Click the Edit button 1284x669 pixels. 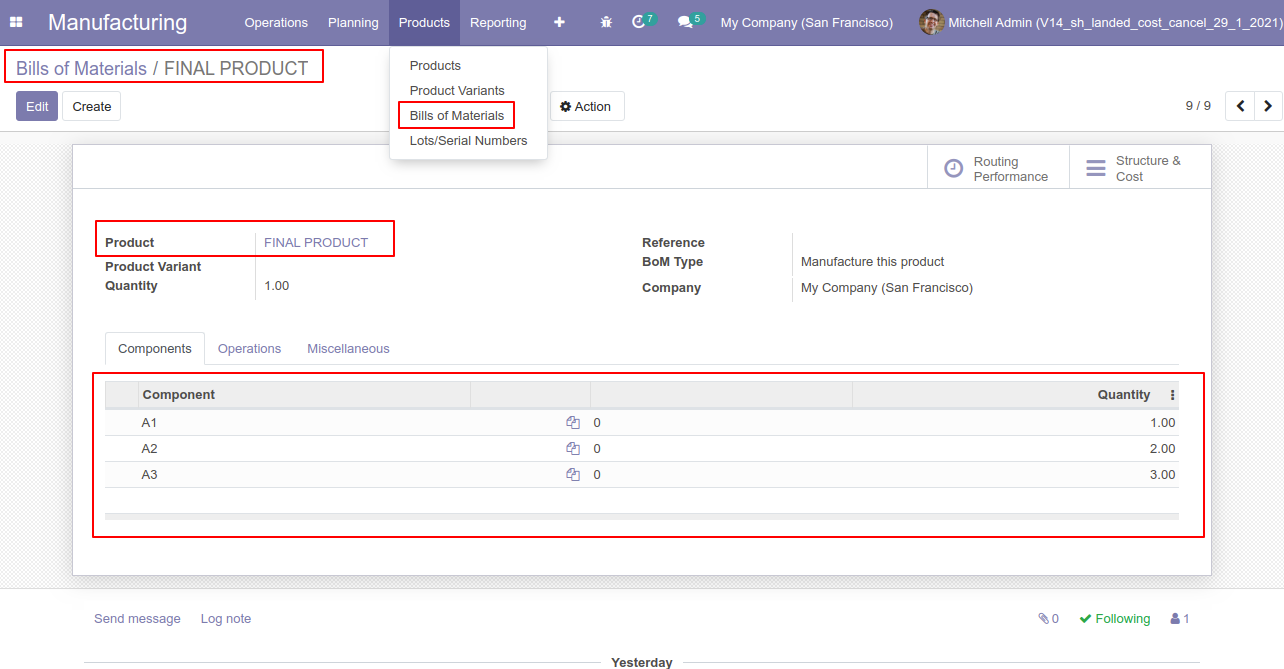37,106
